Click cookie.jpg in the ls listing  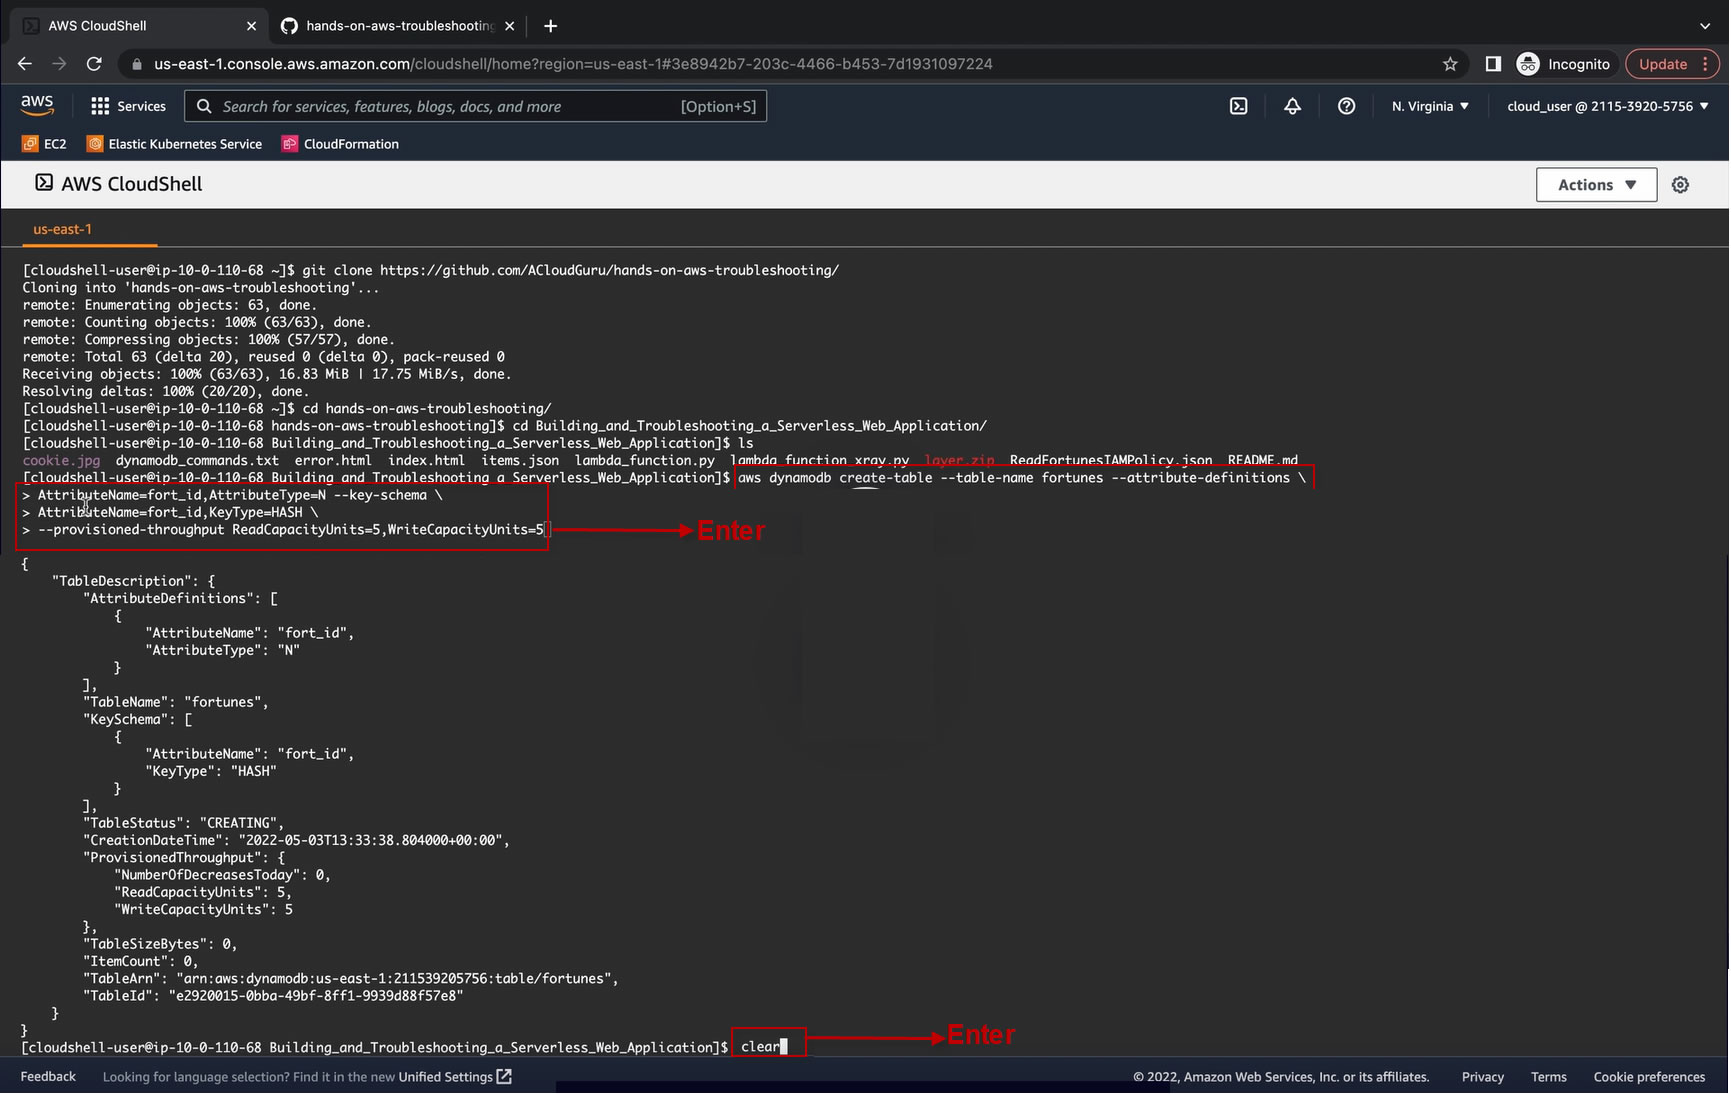pos(61,461)
